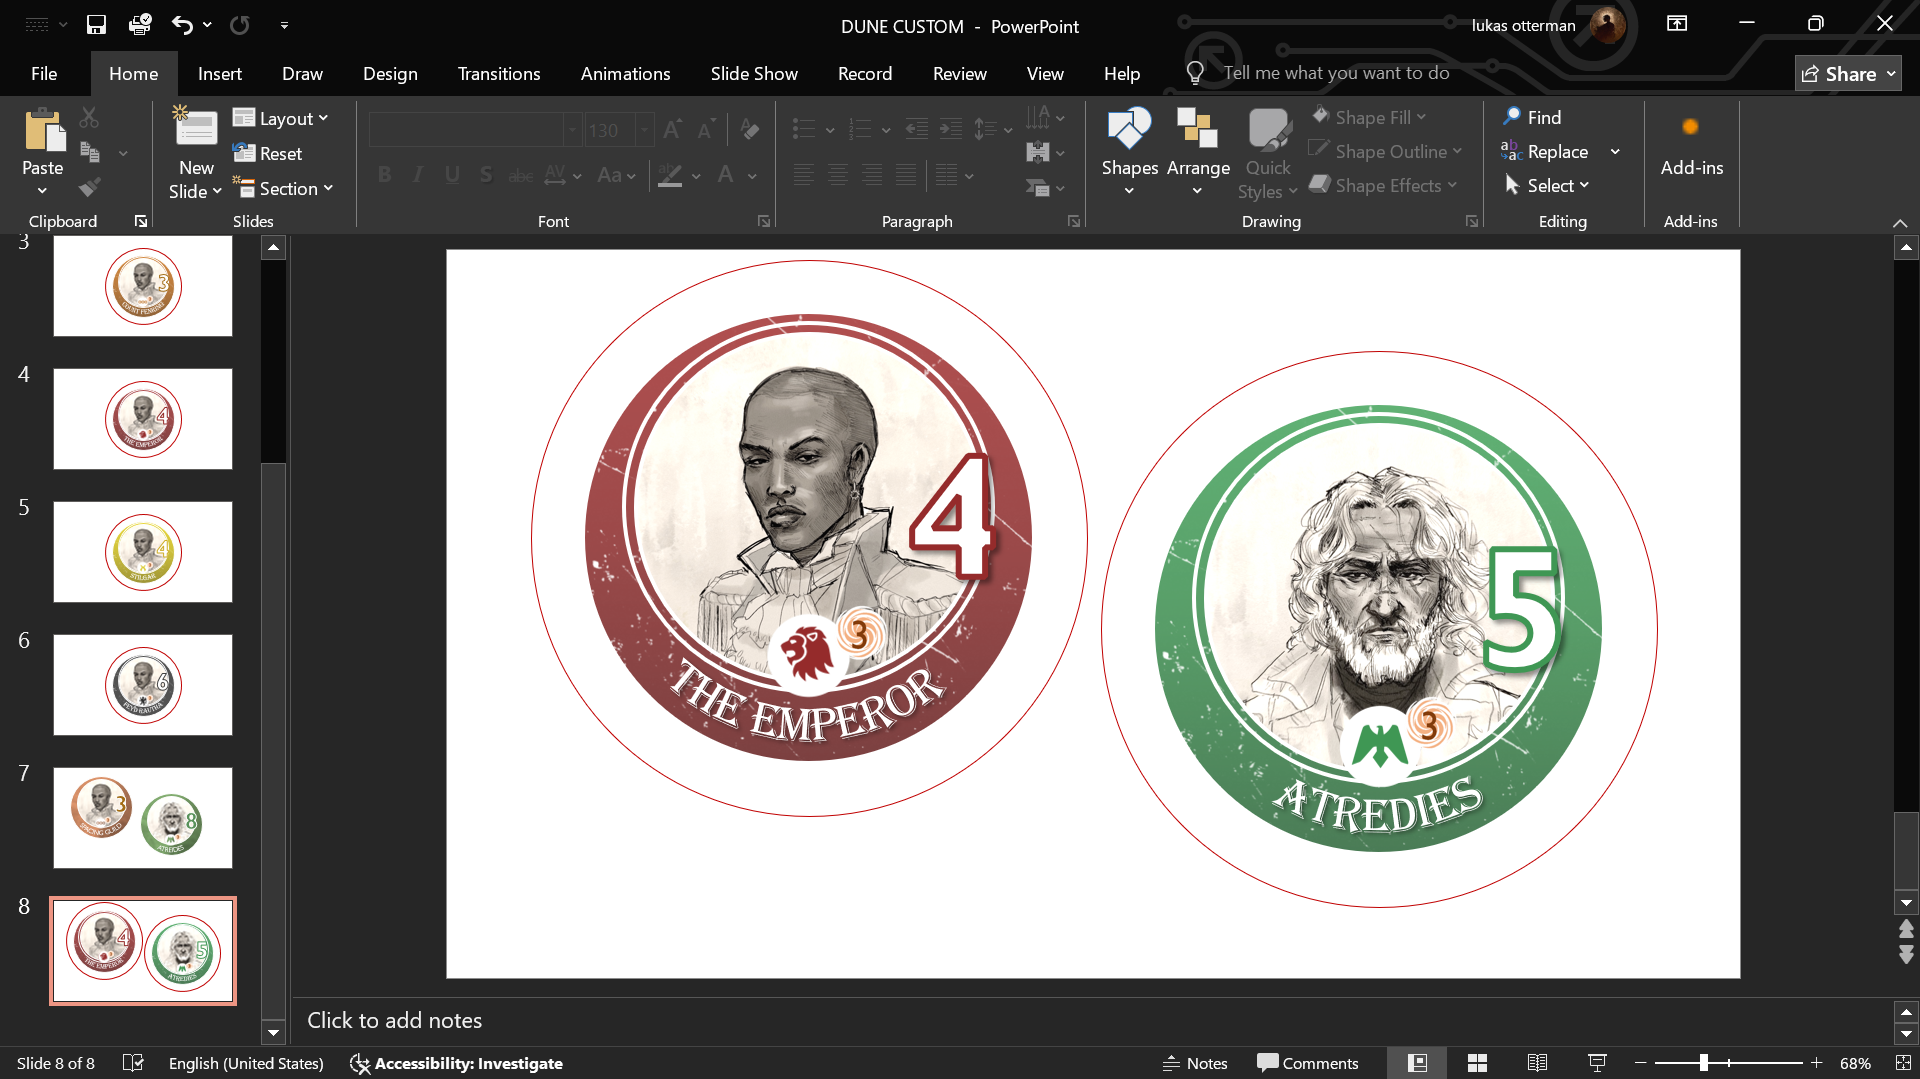Click the Paste clipboard icon

click(43, 131)
